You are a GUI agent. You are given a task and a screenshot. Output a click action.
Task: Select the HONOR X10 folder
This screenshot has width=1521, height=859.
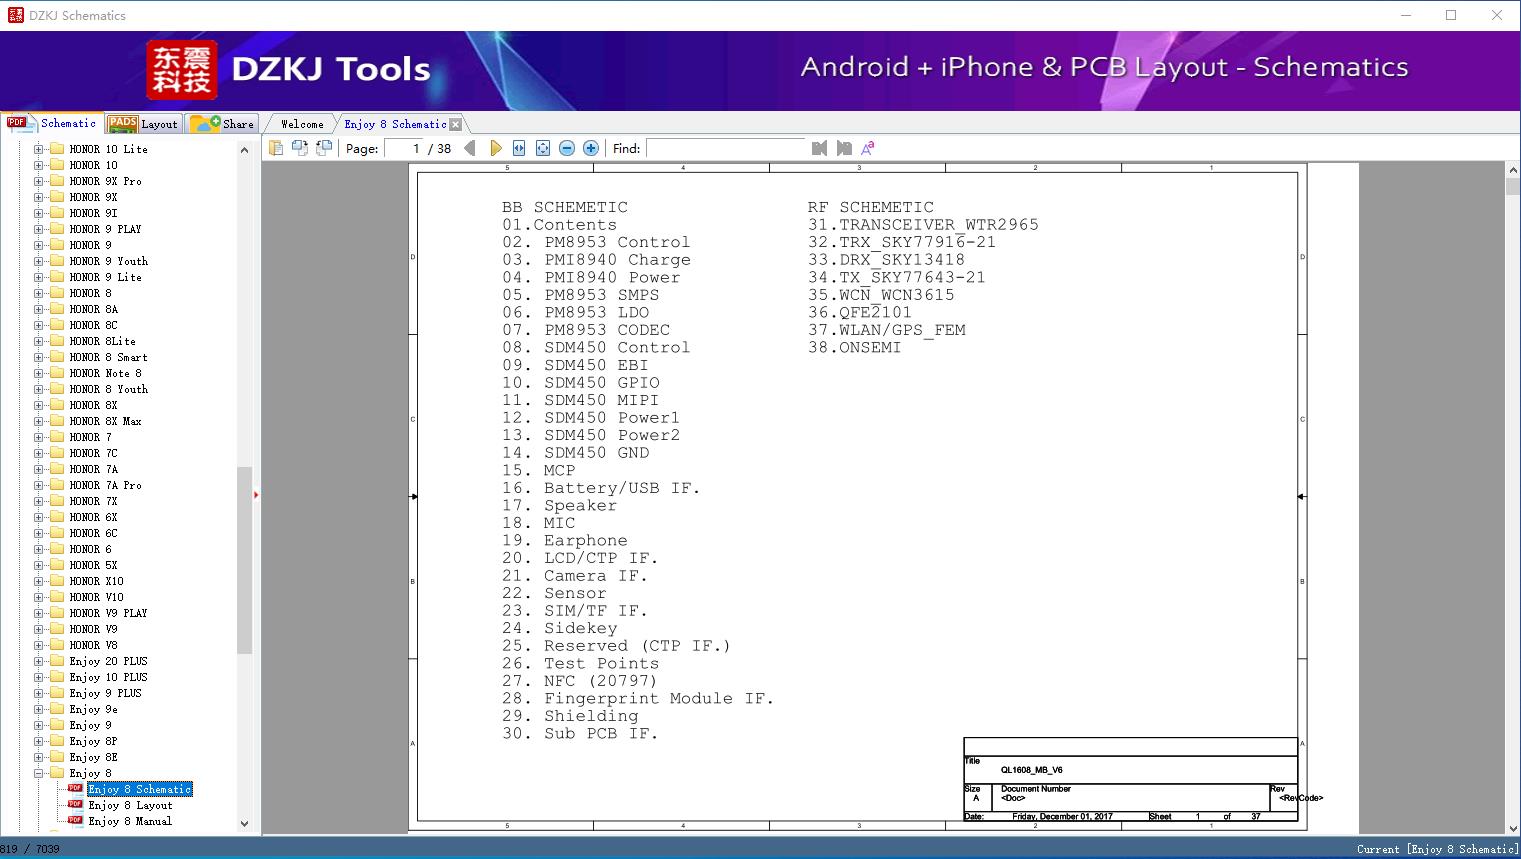pos(96,581)
